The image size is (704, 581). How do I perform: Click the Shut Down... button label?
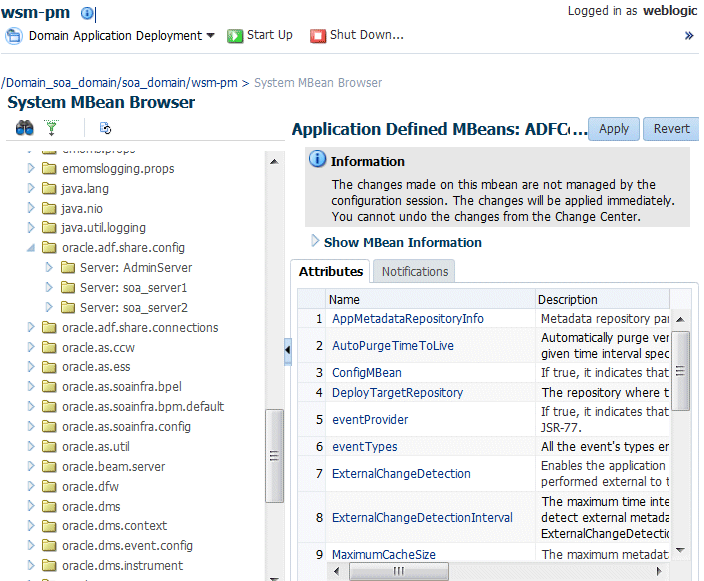[x=367, y=35]
